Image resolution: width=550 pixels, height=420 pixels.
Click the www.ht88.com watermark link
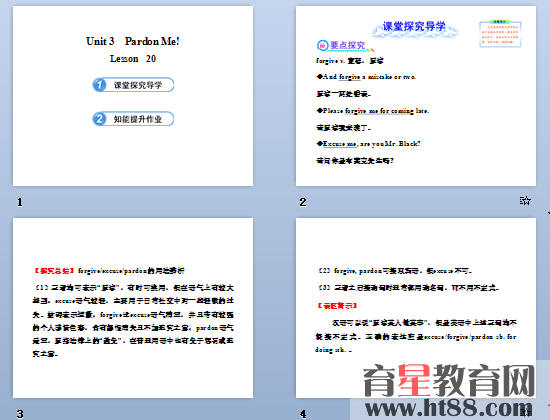tap(449, 408)
